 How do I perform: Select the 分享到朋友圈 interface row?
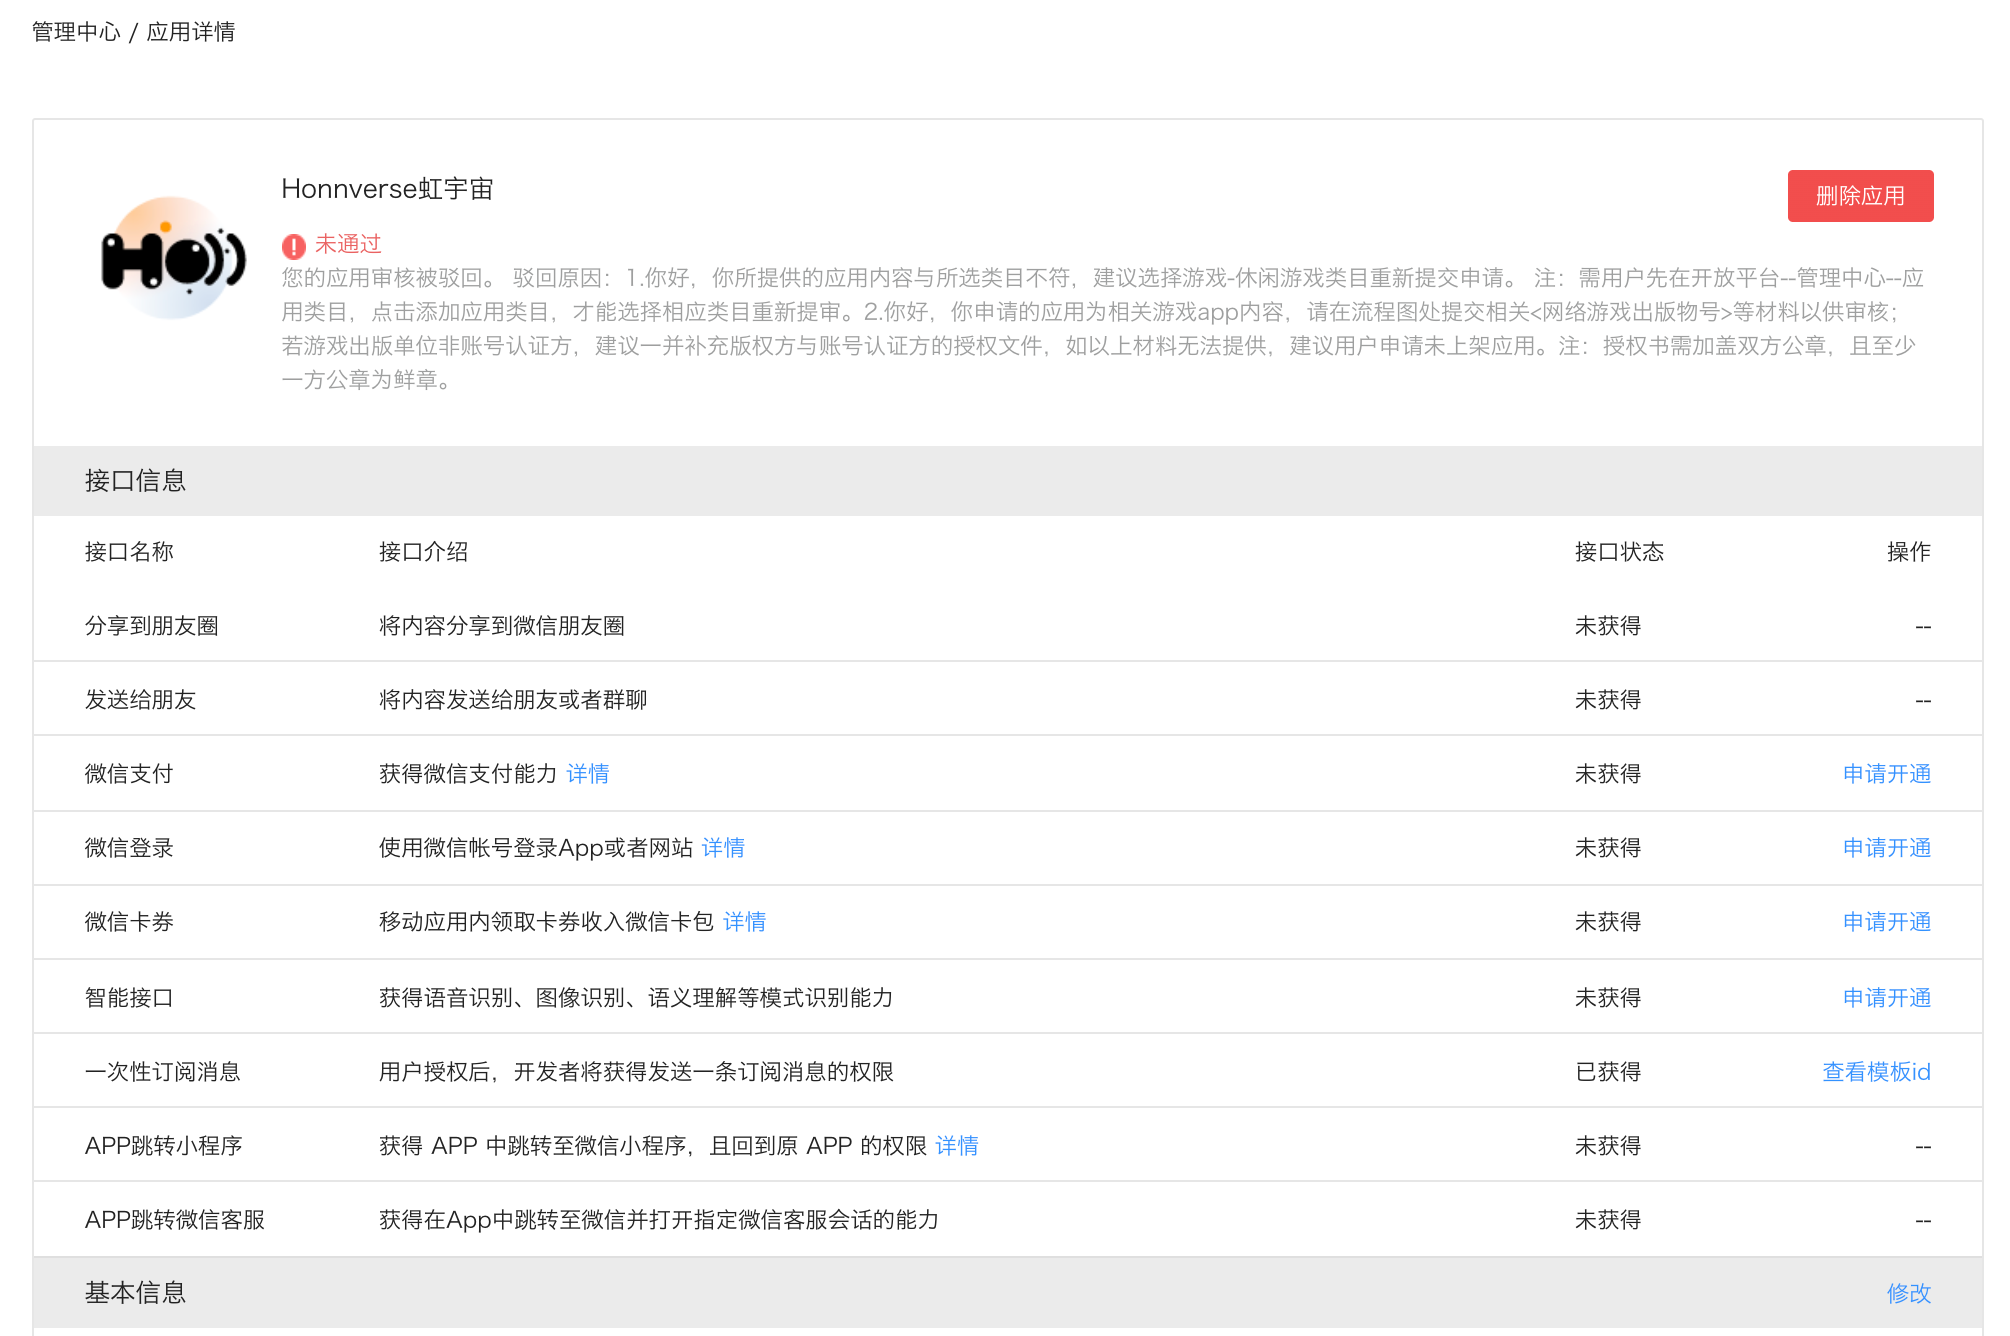(152, 626)
